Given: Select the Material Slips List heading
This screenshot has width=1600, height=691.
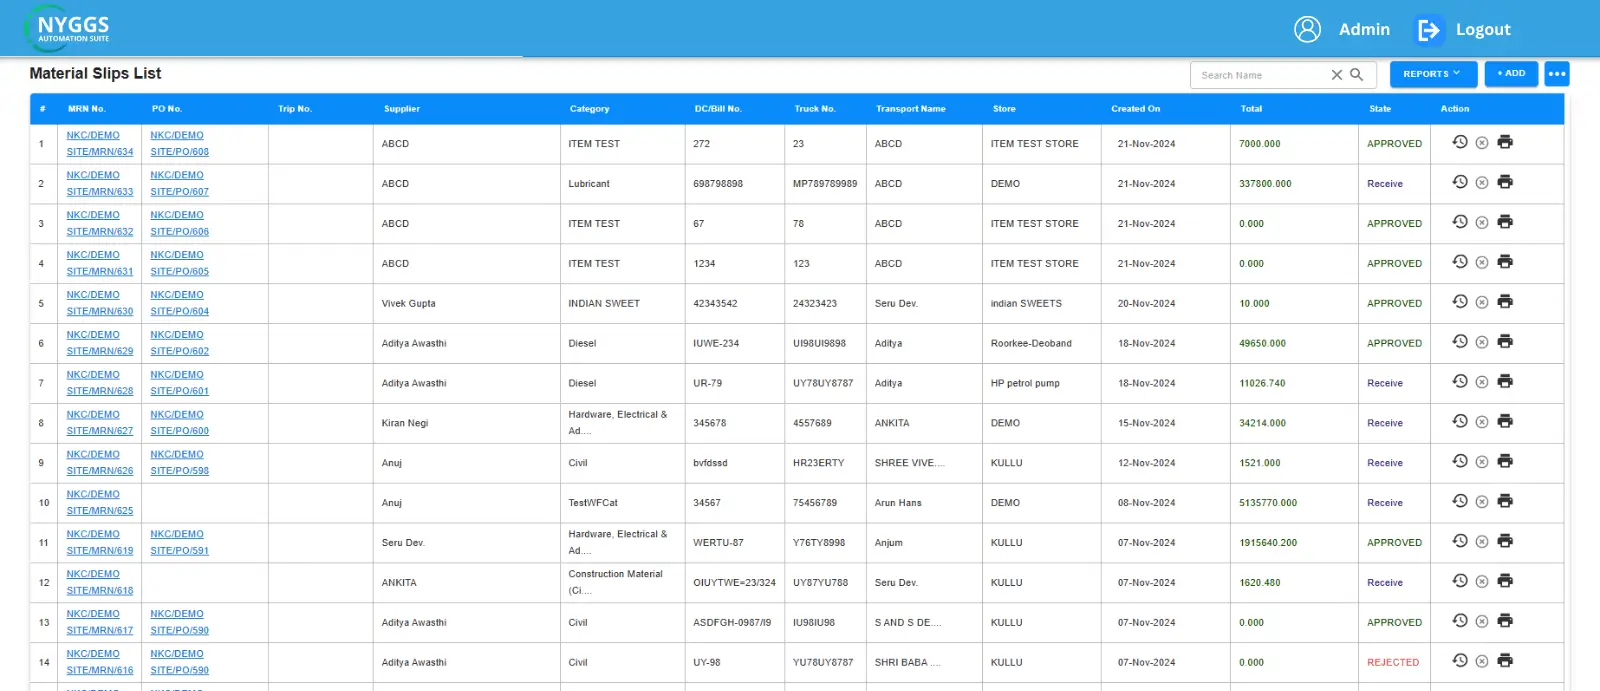Looking at the screenshot, I should coord(95,73).
